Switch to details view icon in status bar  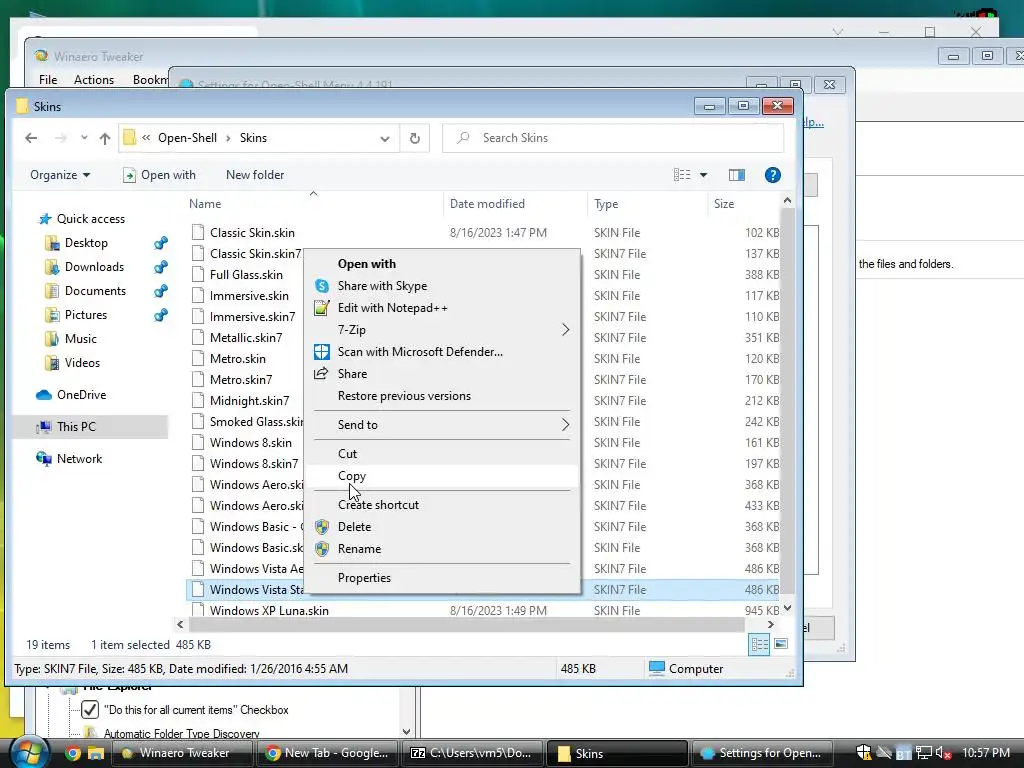[x=759, y=645]
